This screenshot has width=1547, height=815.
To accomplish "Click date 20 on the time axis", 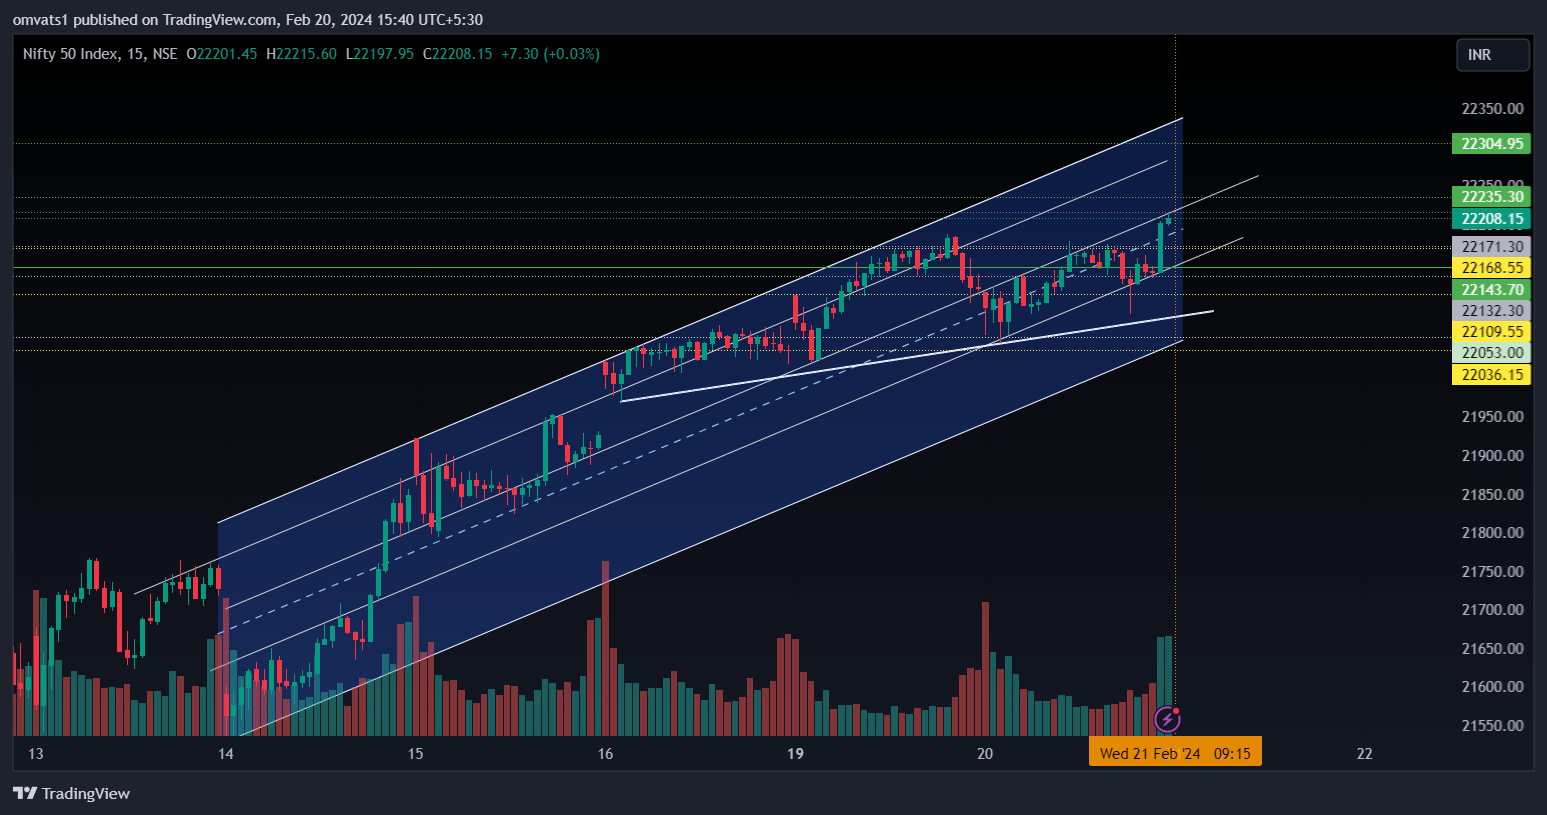I will click(985, 754).
